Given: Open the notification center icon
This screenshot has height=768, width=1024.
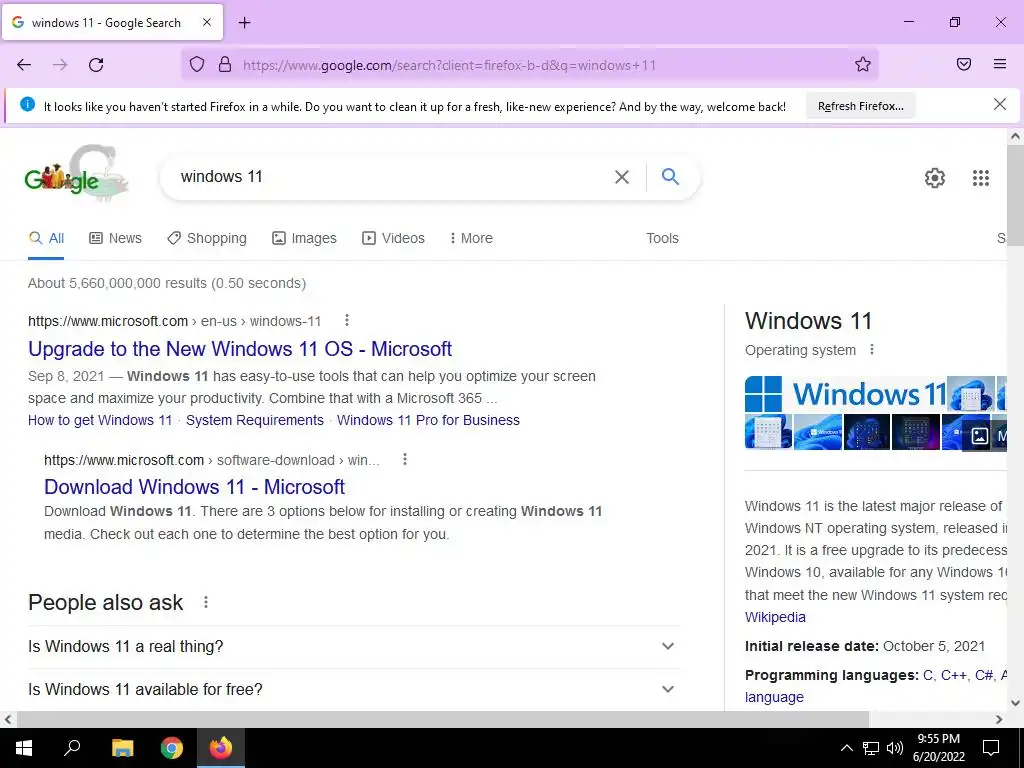Looking at the screenshot, I should pyautogui.click(x=991, y=748).
